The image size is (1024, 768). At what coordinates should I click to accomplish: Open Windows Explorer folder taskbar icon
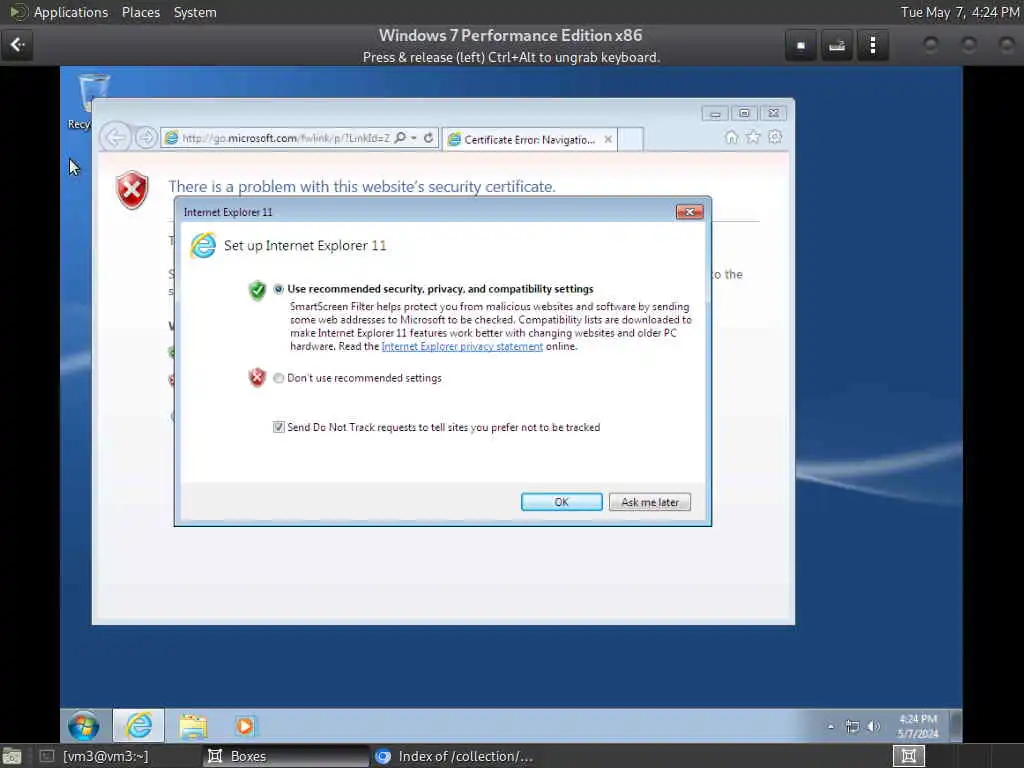pyautogui.click(x=193, y=726)
